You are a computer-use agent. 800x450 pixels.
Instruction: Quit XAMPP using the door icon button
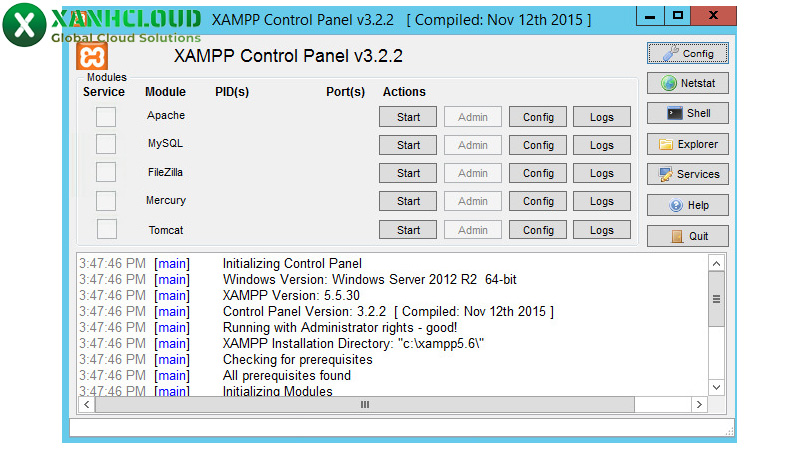687,236
